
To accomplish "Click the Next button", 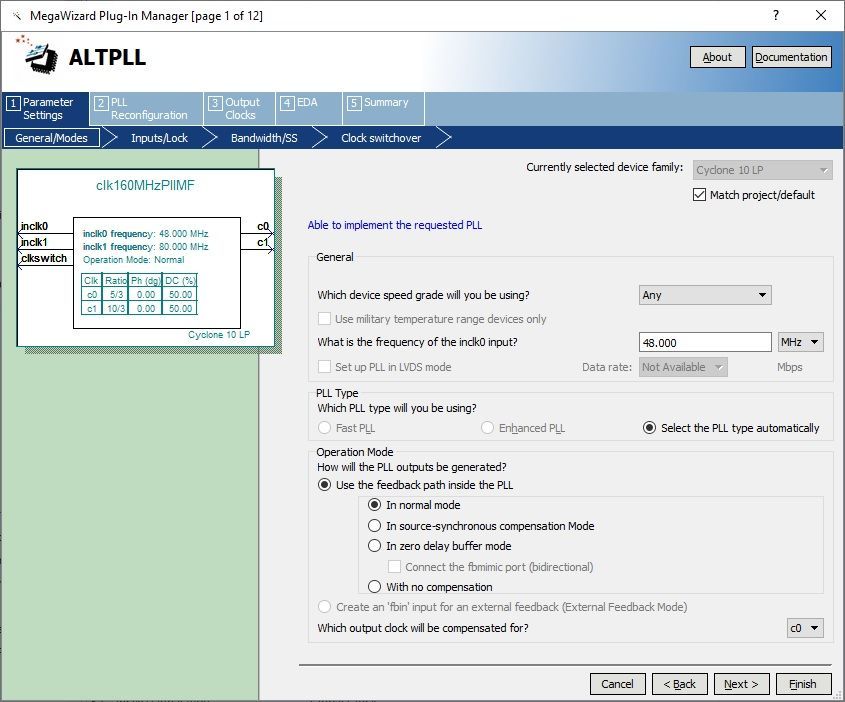I will pos(742,684).
